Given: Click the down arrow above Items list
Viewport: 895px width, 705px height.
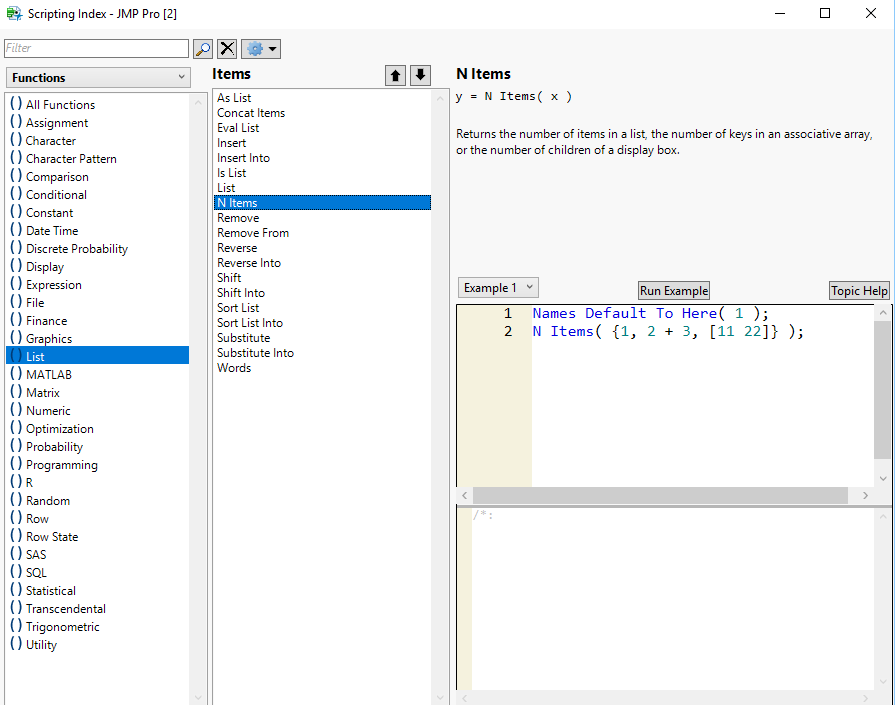Looking at the screenshot, I should tap(420, 75).
